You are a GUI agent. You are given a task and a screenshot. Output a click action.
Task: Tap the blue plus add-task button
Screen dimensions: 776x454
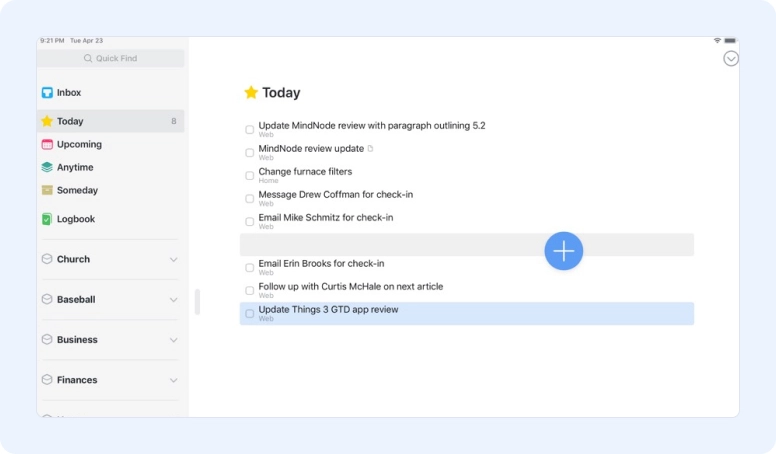[564, 251]
